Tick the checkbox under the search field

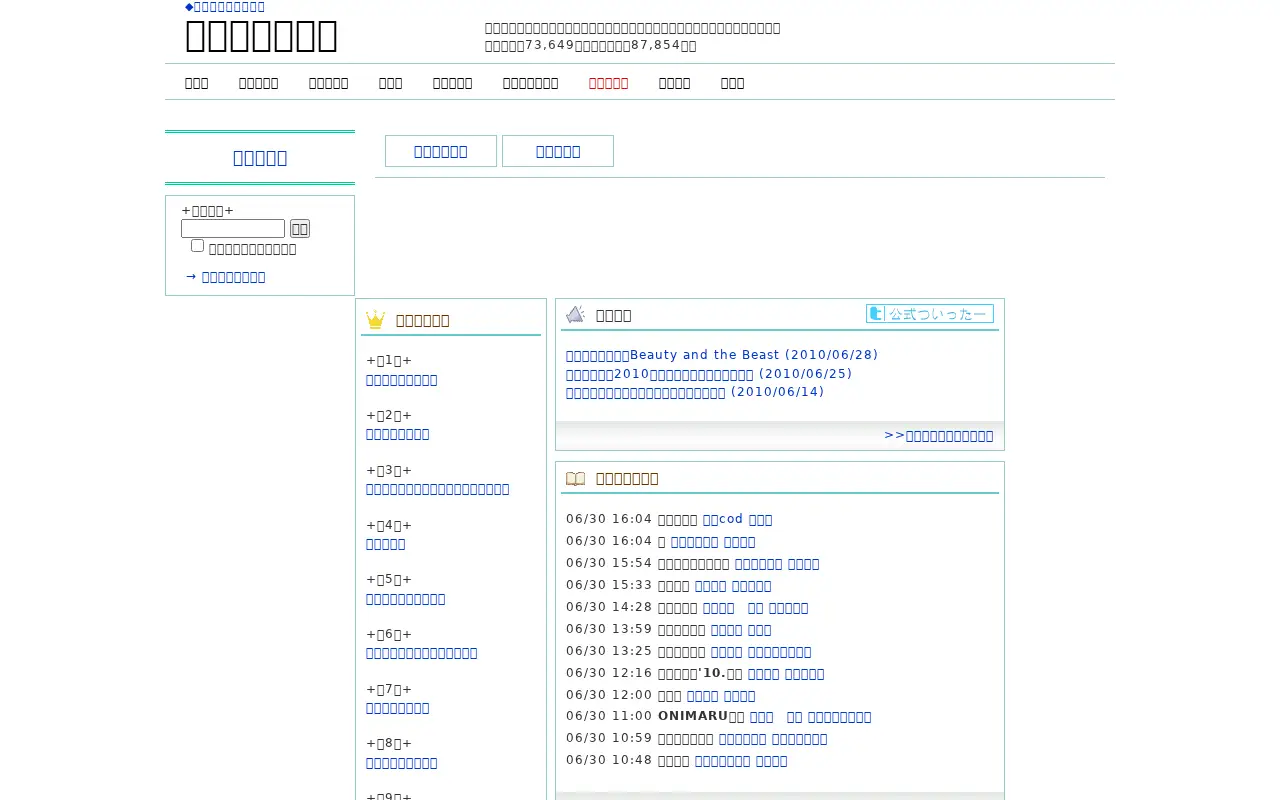(197, 246)
